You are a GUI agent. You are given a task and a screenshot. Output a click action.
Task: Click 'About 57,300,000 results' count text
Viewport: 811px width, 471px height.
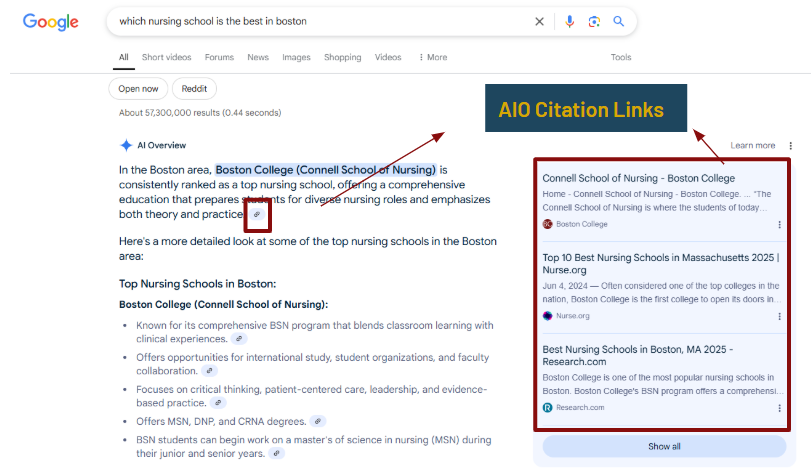click(x=200, y=113)
